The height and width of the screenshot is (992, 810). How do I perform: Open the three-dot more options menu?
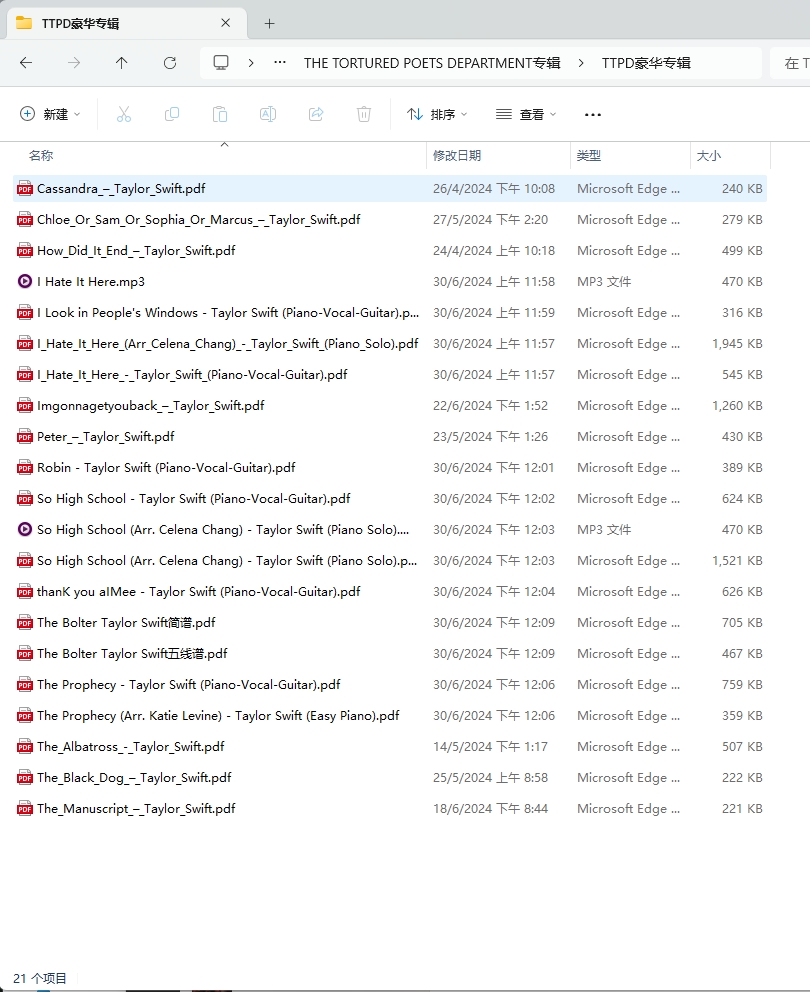pyautogui.click(x=593, y=115)
